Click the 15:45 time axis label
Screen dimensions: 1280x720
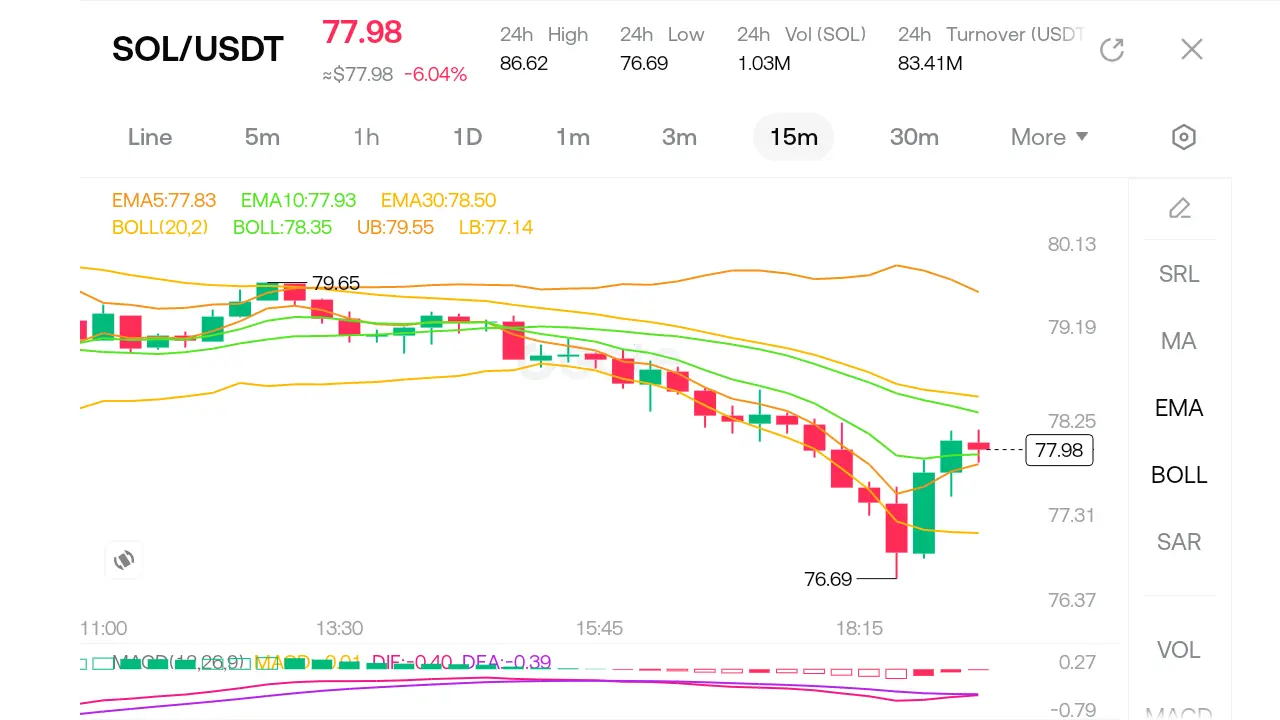pos(599,628)
